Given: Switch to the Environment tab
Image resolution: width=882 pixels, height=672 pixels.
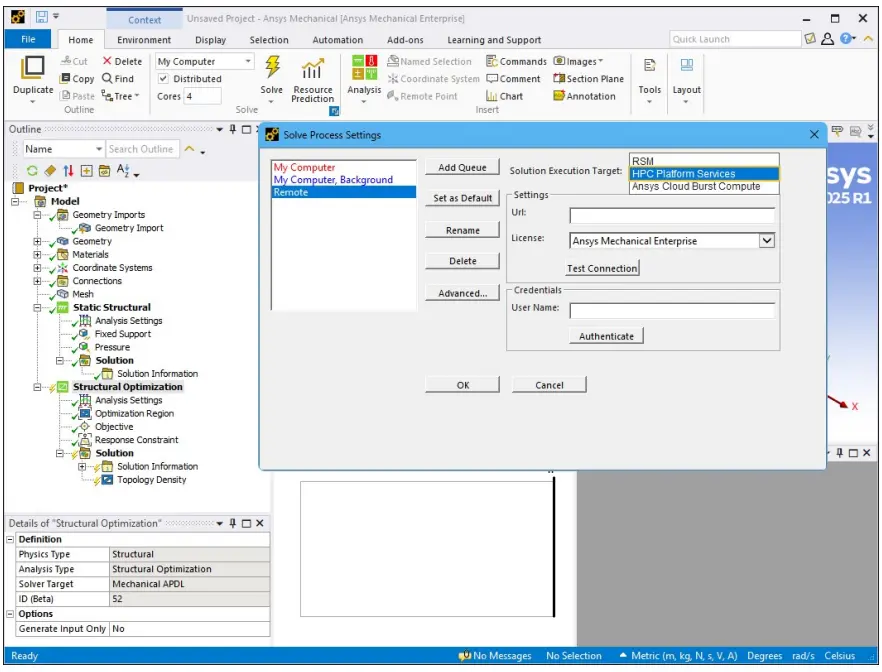Looking at the screenshot, I should pos(144,40).
